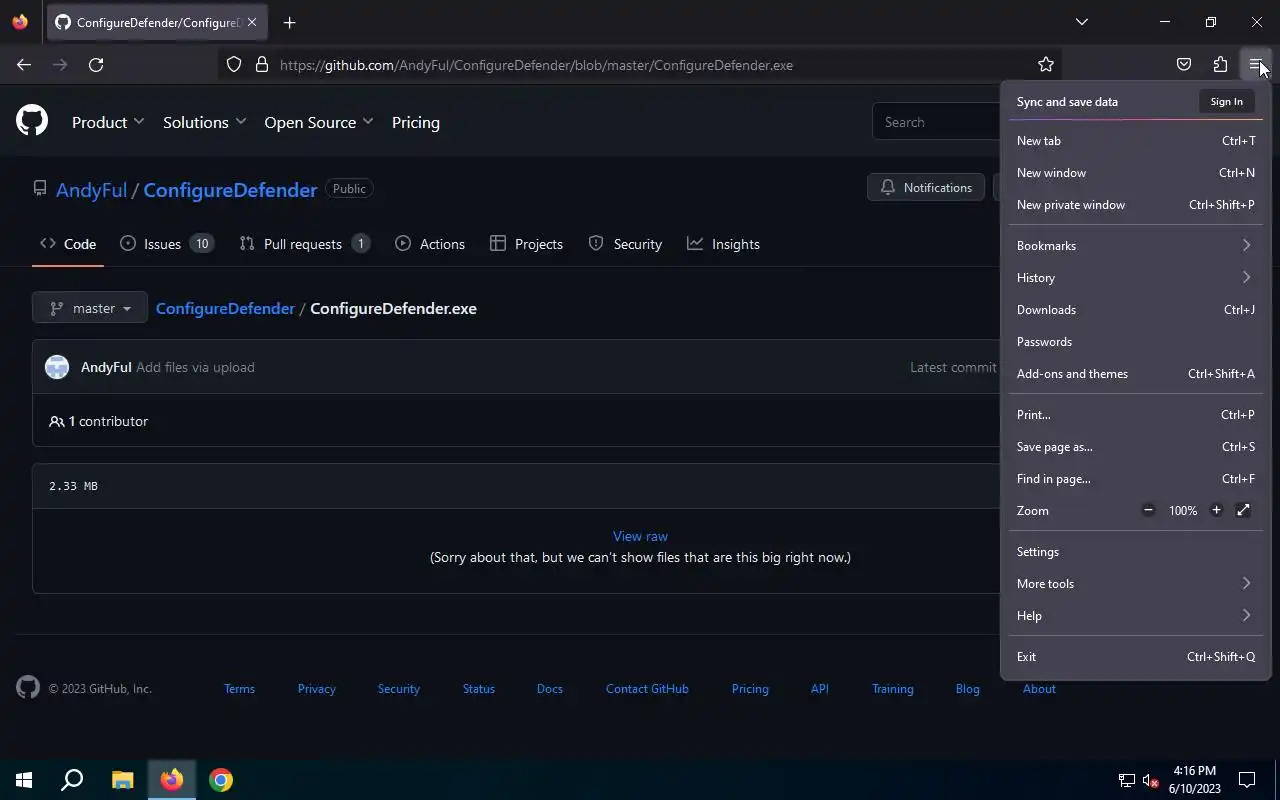Open the extensions puzzle icon
The width and height of the screenshot is (1280, 800).
coord(1220,65)
